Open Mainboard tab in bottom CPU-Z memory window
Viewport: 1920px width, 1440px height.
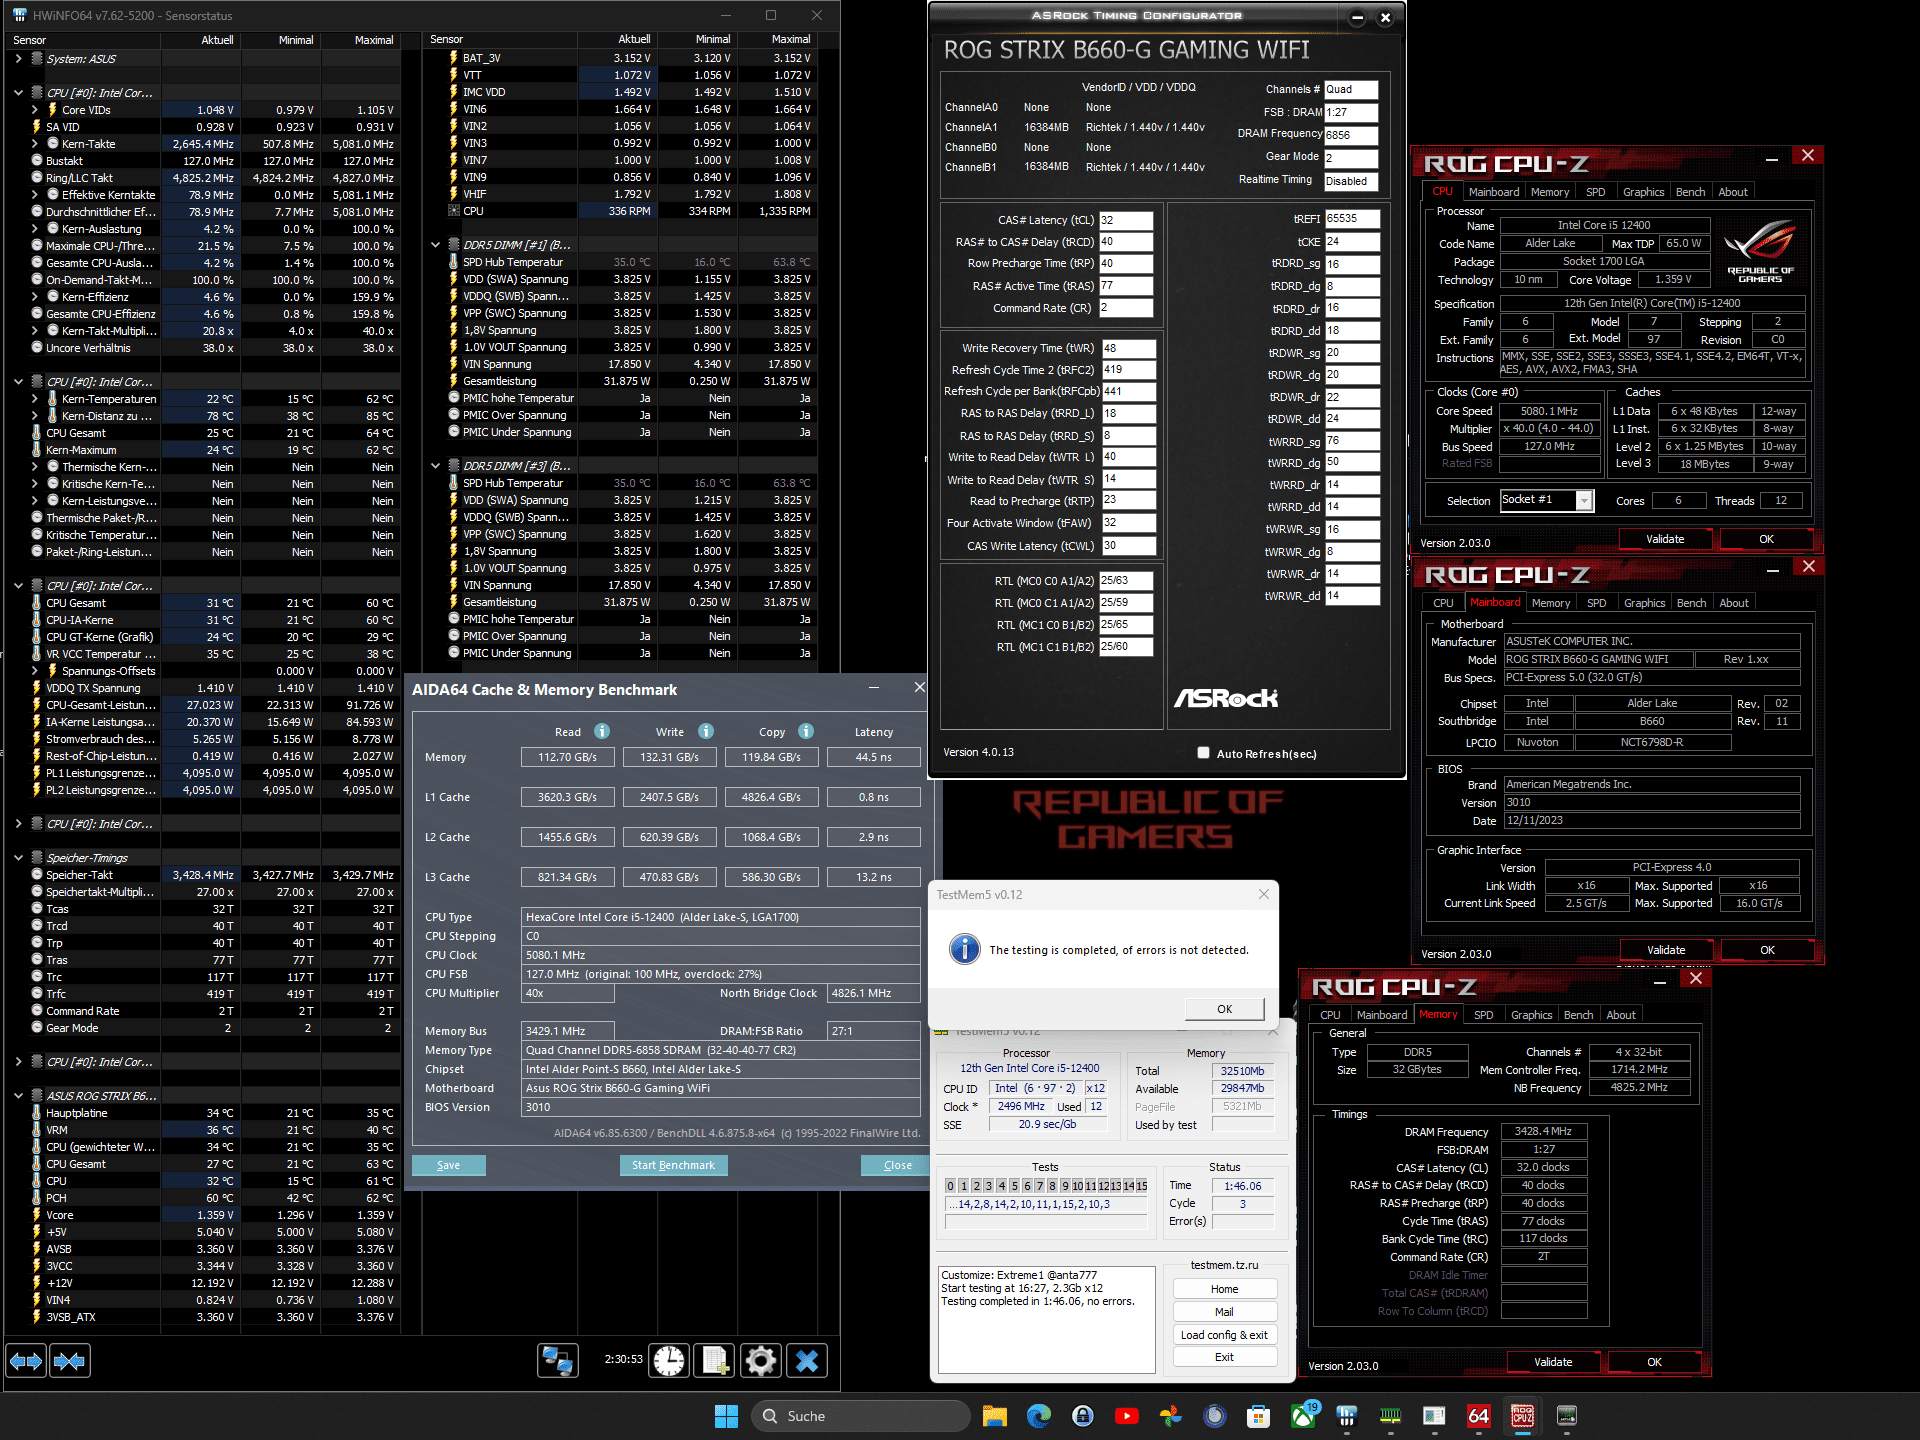(1382, 1015)
